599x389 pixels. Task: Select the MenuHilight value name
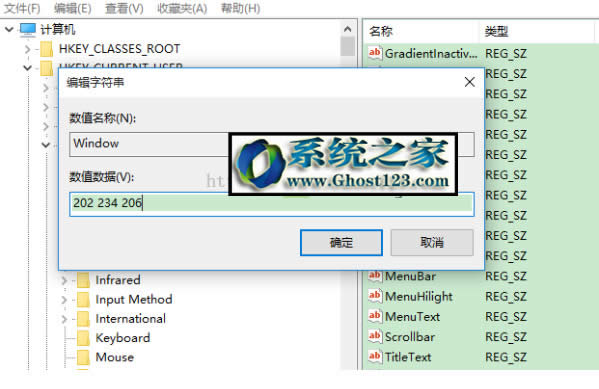point(419,297)
